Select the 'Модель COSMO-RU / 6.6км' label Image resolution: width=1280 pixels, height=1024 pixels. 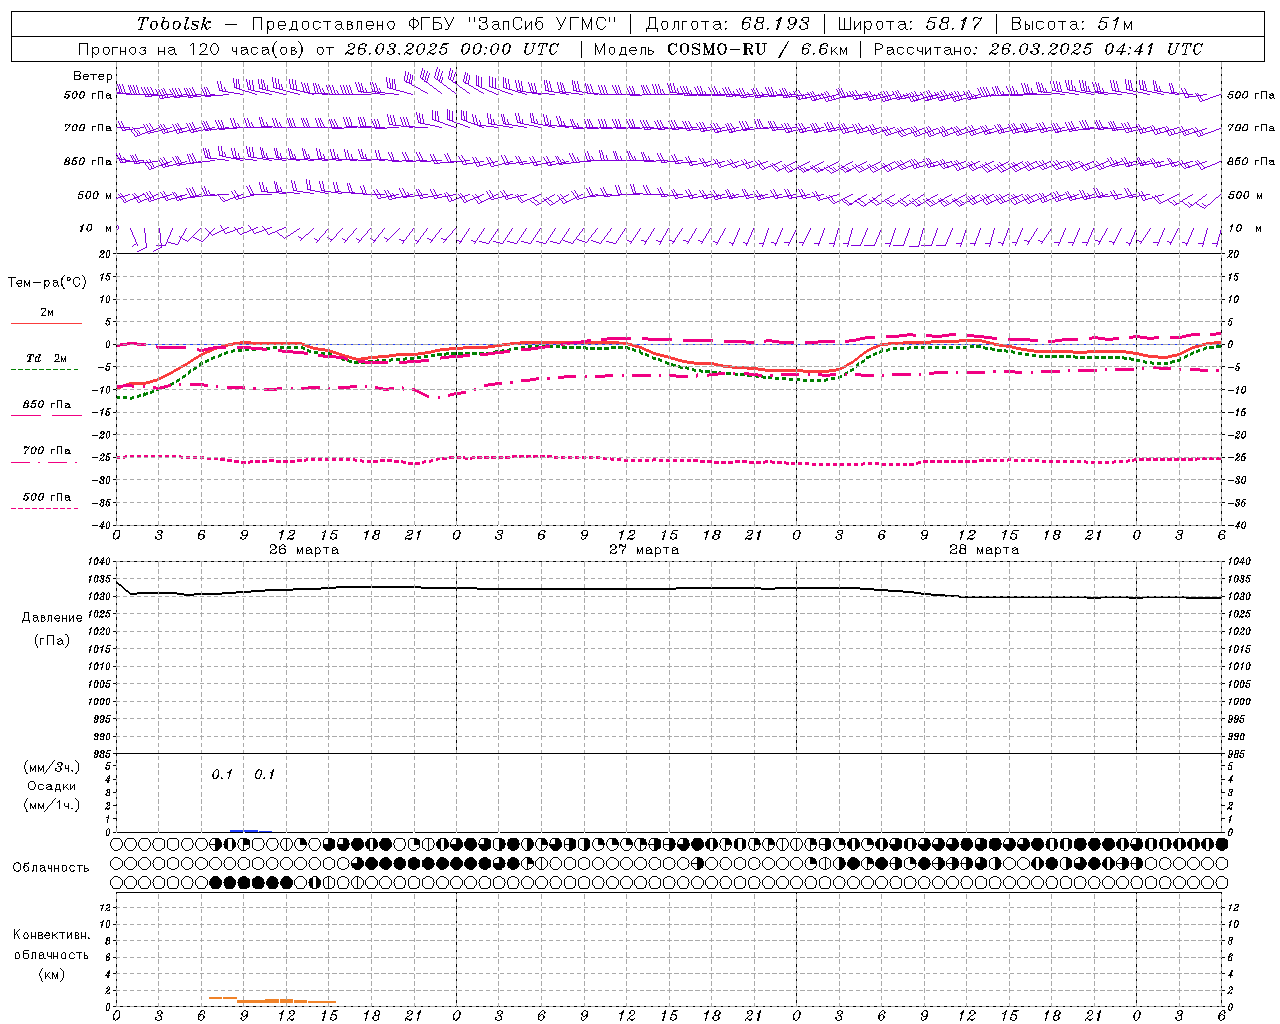pos(721,49)
